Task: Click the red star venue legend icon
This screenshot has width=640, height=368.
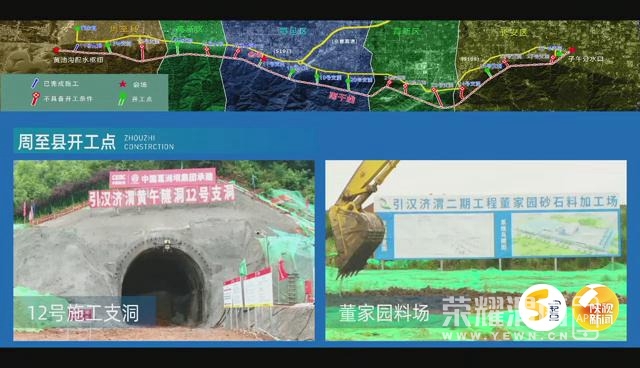Action: (123, 84)
